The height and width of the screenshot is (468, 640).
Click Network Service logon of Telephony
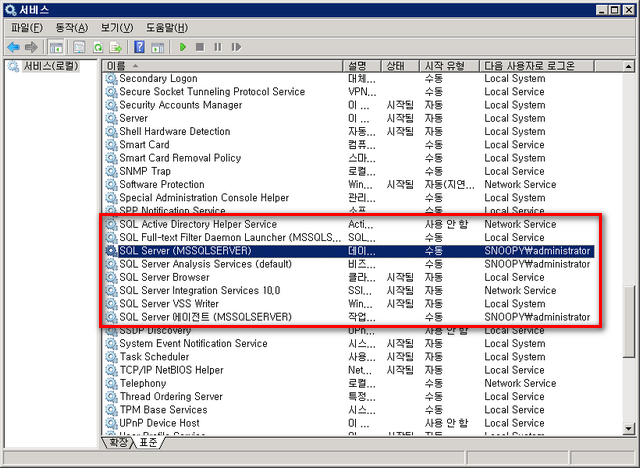520,383
